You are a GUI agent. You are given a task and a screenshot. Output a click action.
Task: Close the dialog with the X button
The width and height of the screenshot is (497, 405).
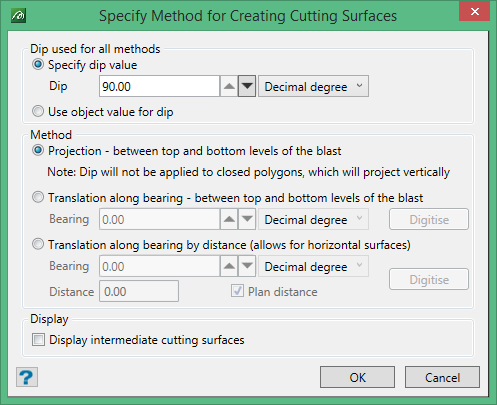475,12
